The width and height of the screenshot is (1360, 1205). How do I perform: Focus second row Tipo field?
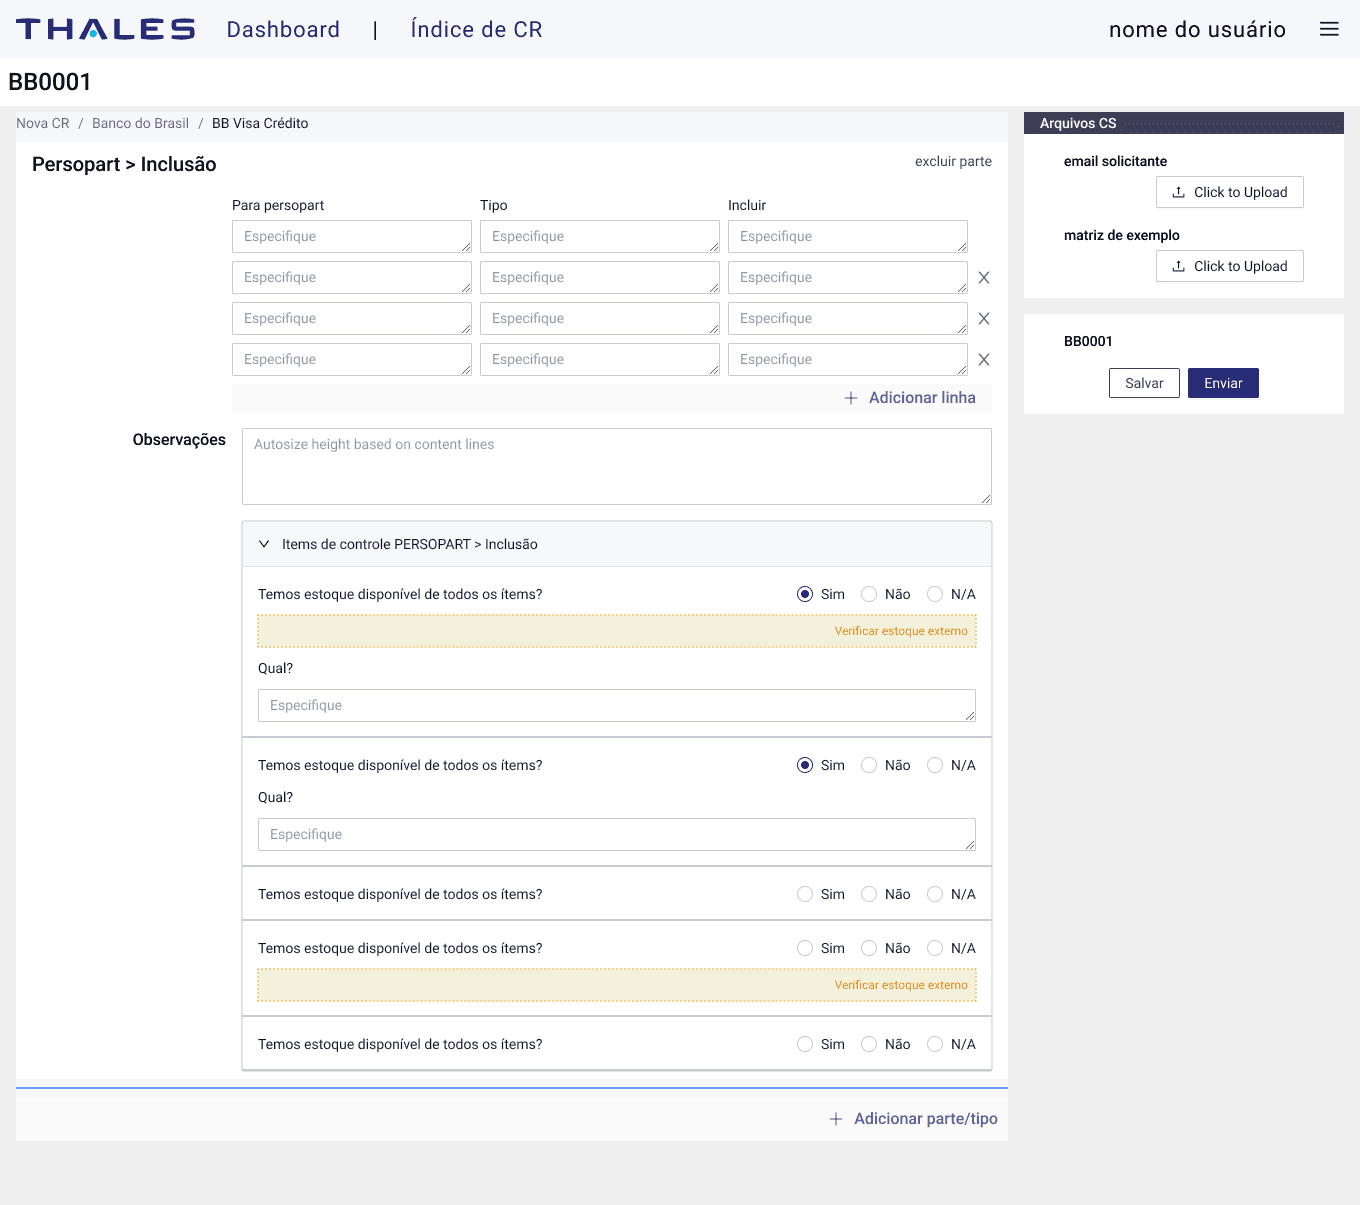click(600, 278)
